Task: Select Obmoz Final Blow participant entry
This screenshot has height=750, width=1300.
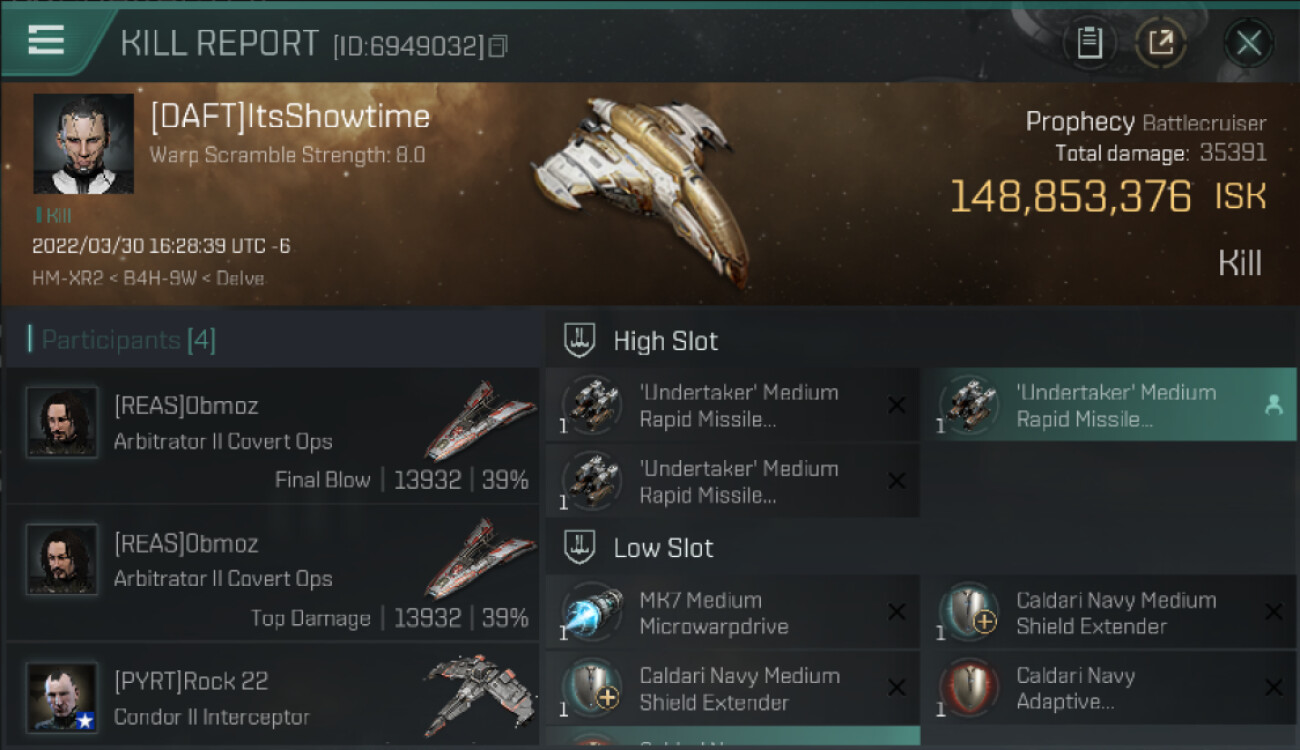Action: 272,436
